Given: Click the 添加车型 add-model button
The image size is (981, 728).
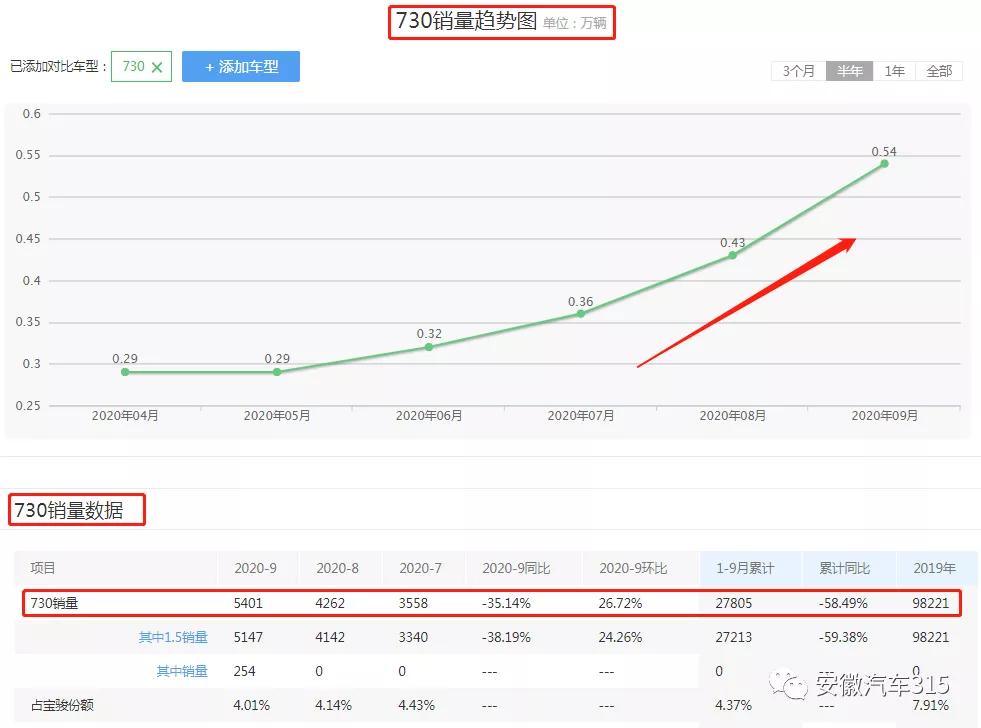Looking at the screenshot, I should 241,66.
